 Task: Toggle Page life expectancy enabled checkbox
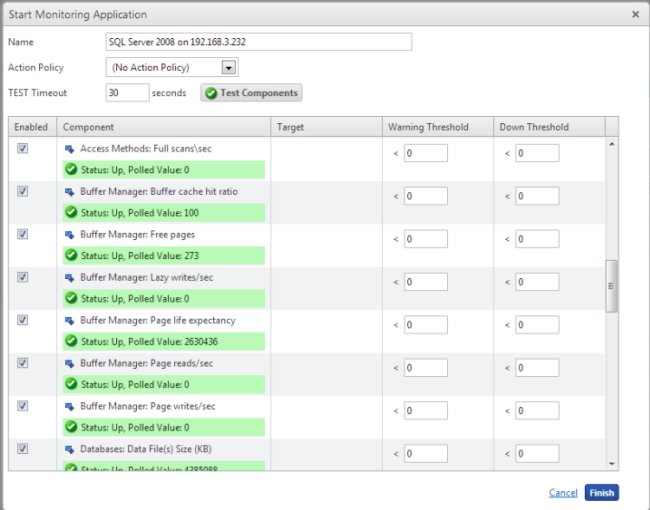pyautogui.click(x=22, y=320)
